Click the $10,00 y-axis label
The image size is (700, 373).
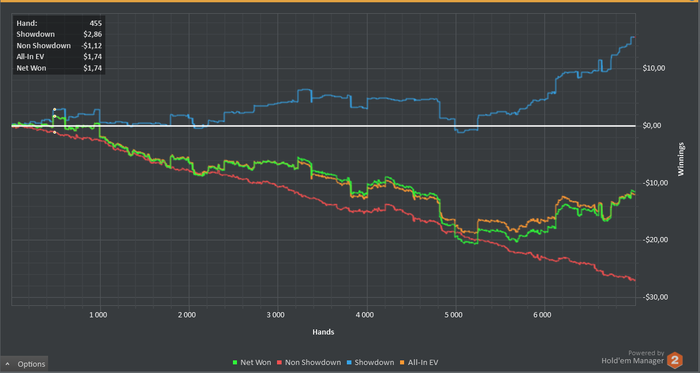click(x=654, y=68)
